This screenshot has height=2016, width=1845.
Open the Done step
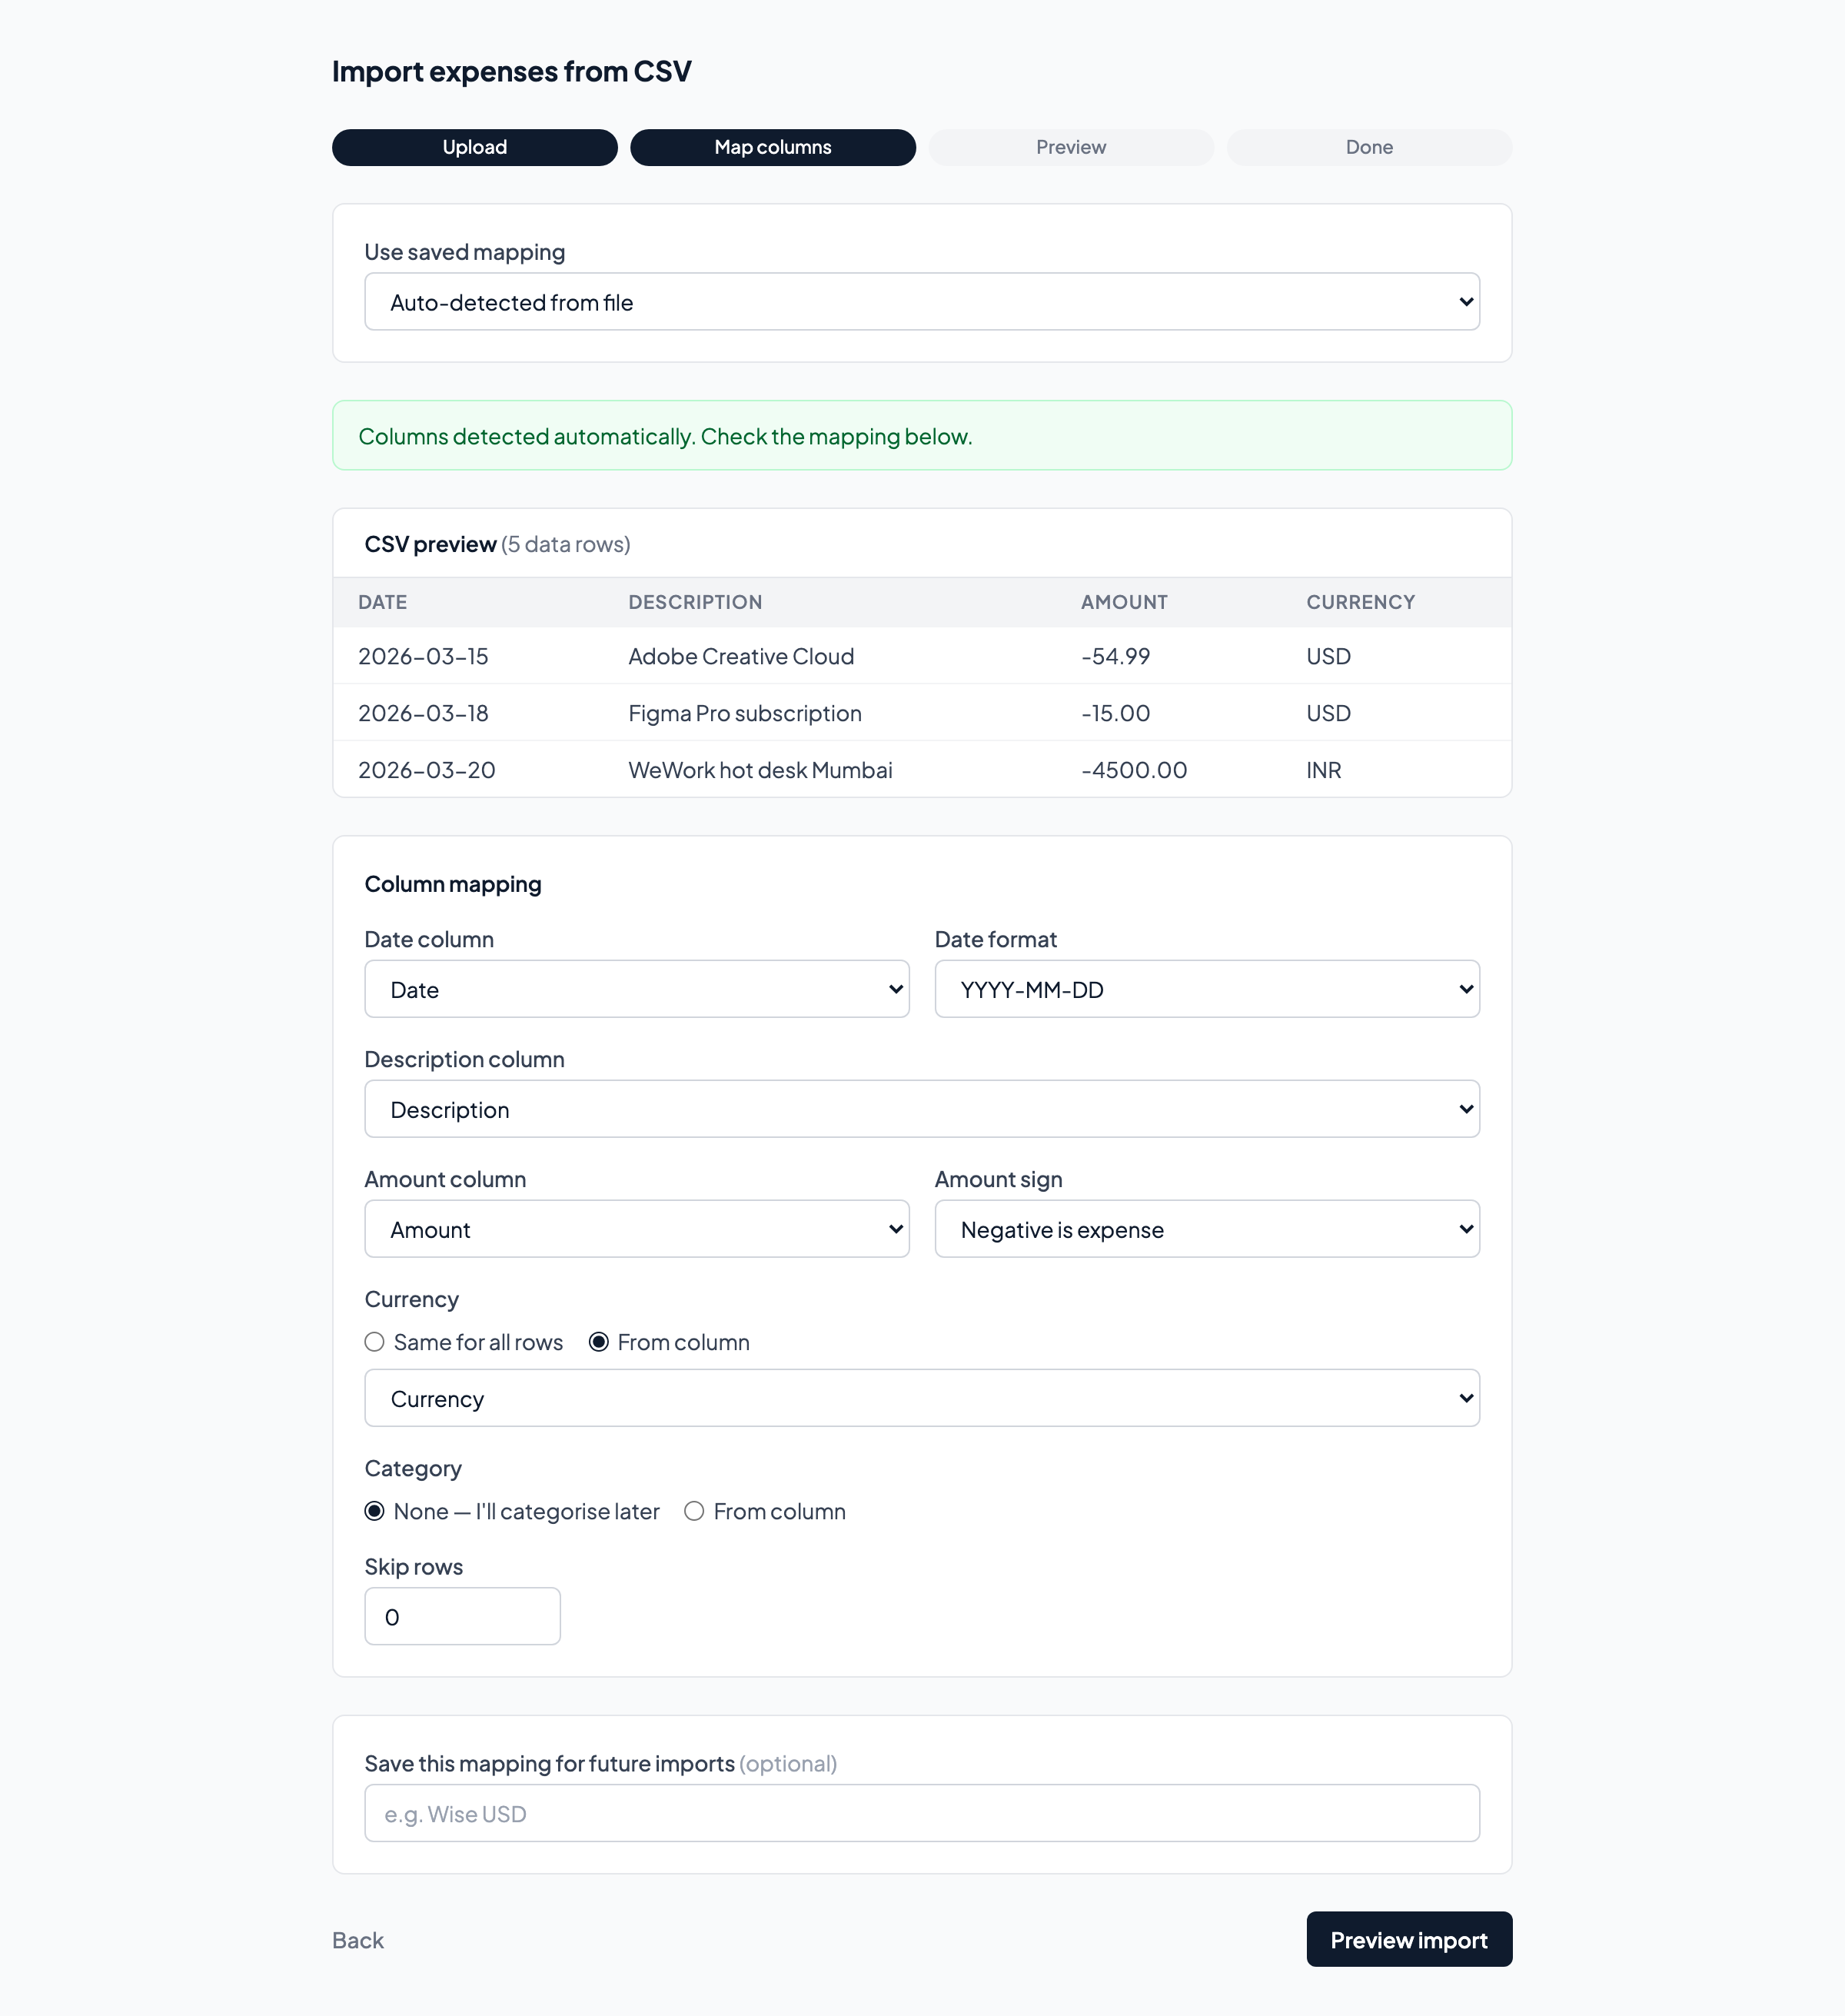(x=1368, y=147)
